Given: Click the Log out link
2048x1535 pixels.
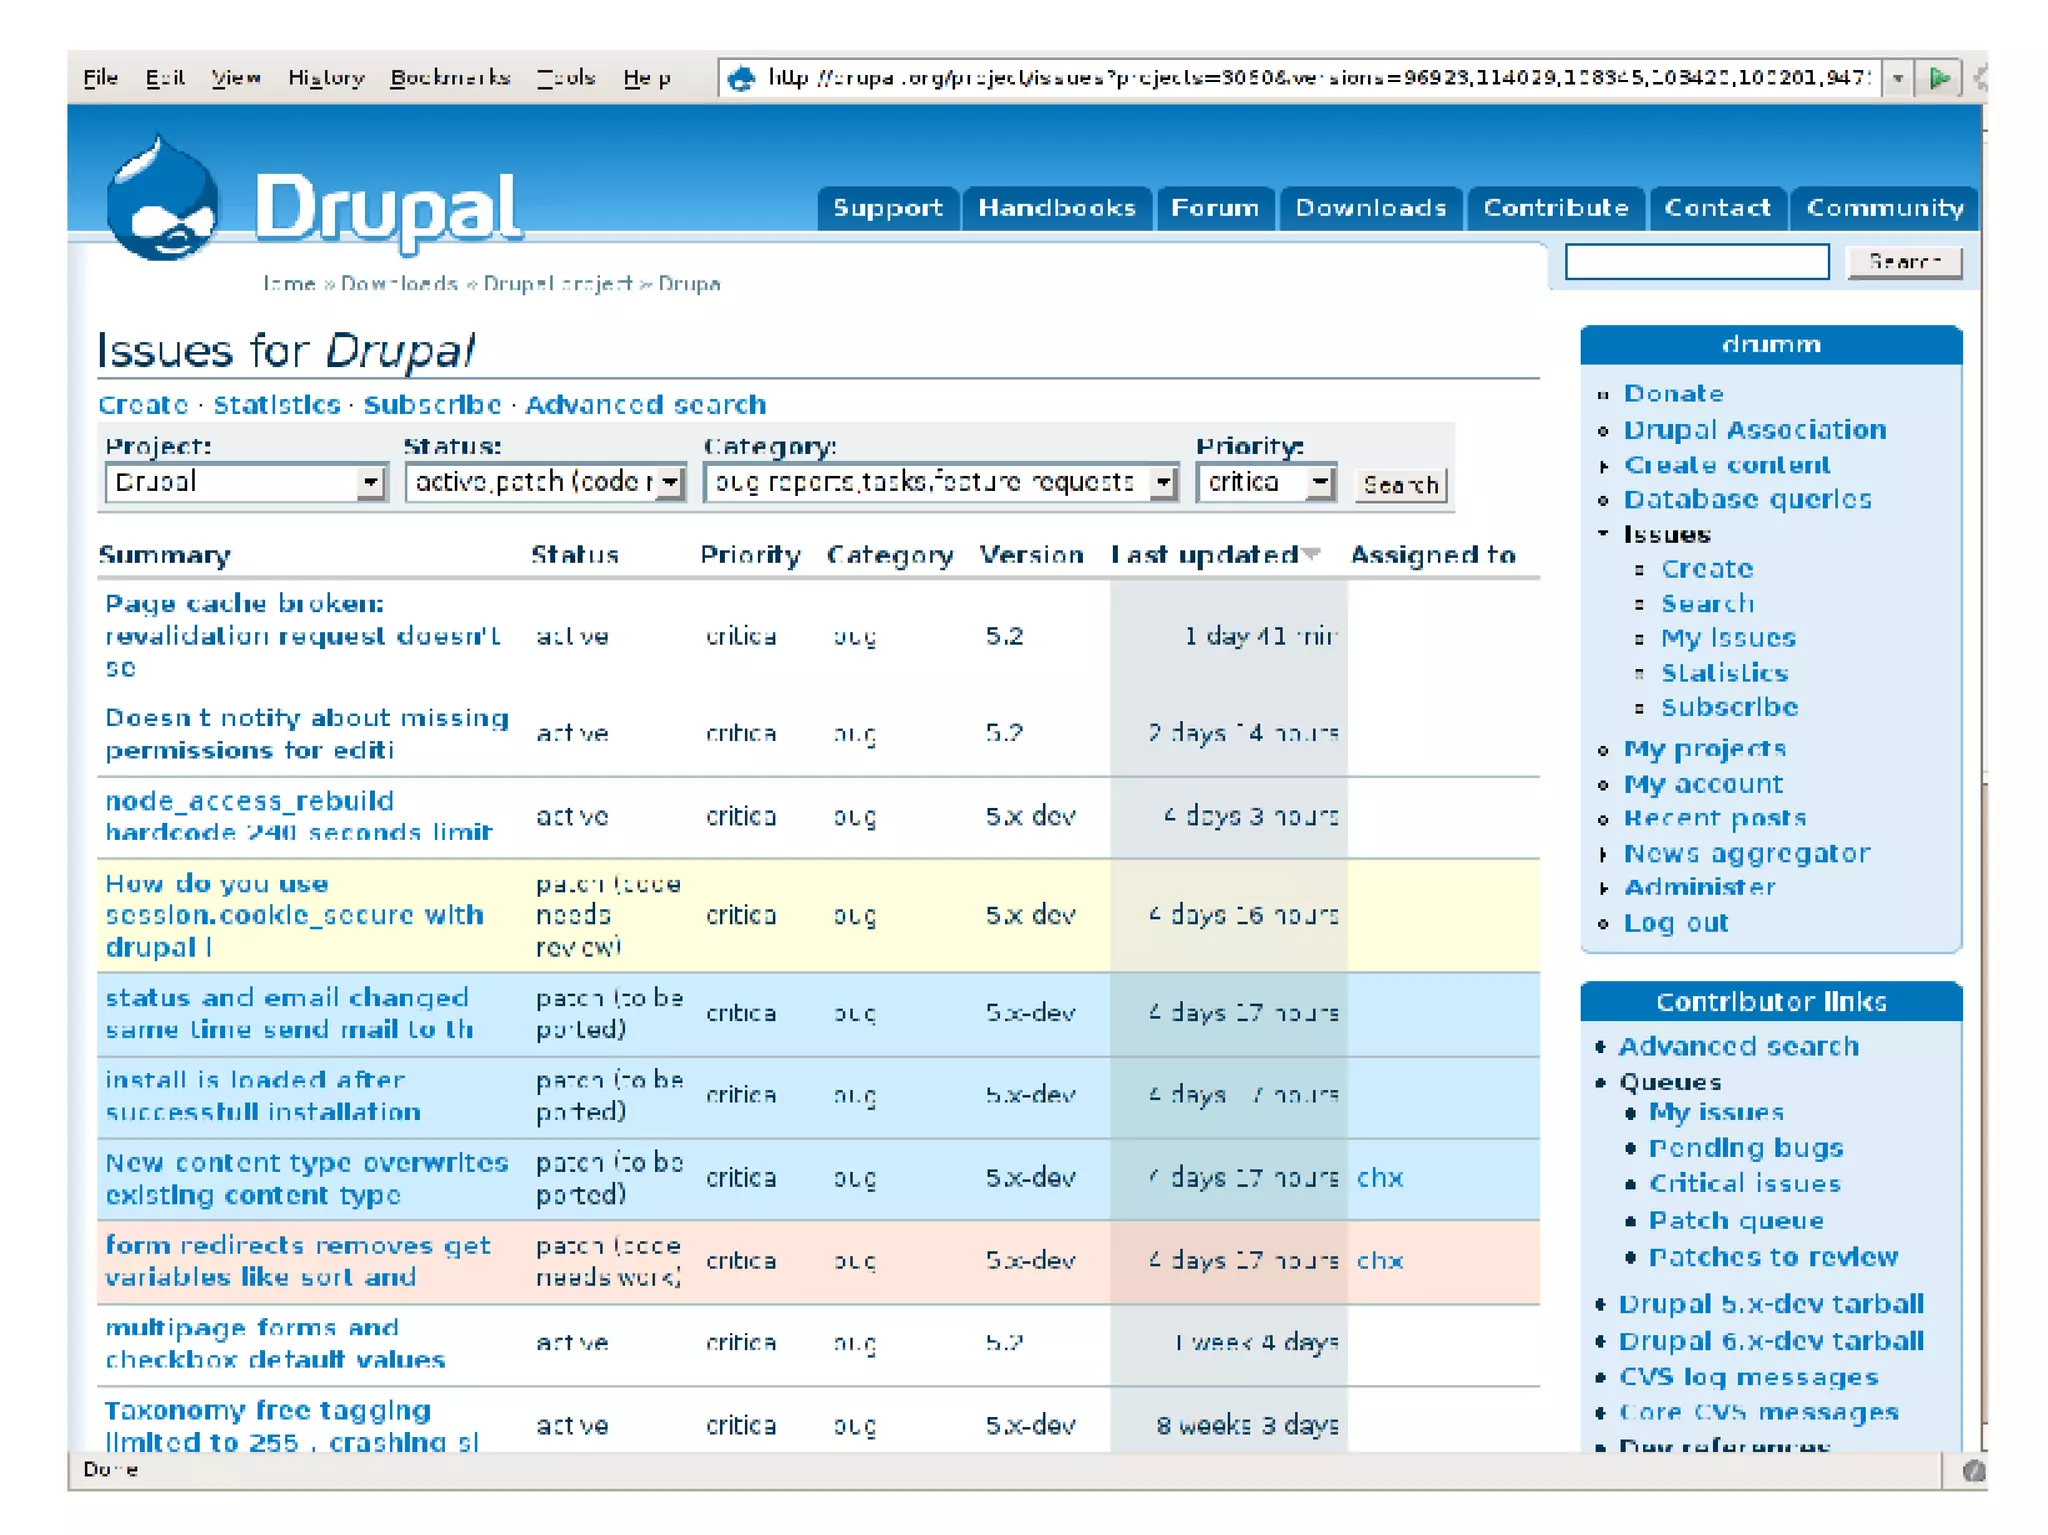Looking at the screenshot, I should click(1675, 923).
